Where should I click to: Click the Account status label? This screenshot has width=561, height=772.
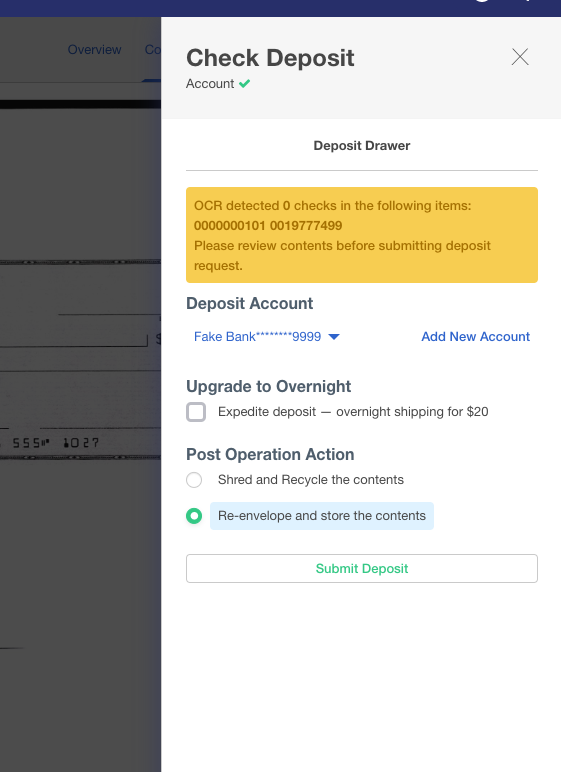tap(210, 84)
